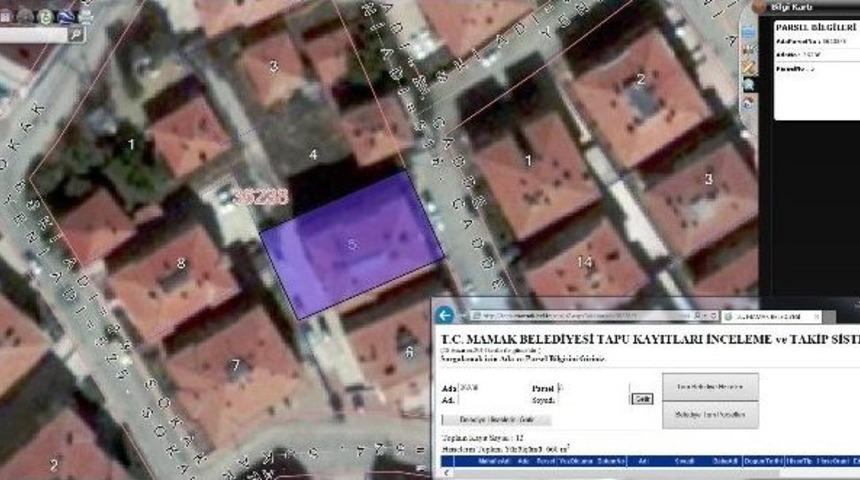Image resolution: width=860 pixels, height=480 pixels.
Task: Click parcel 8 on the map
Action: pyautogui.click(x=181, y=264)
